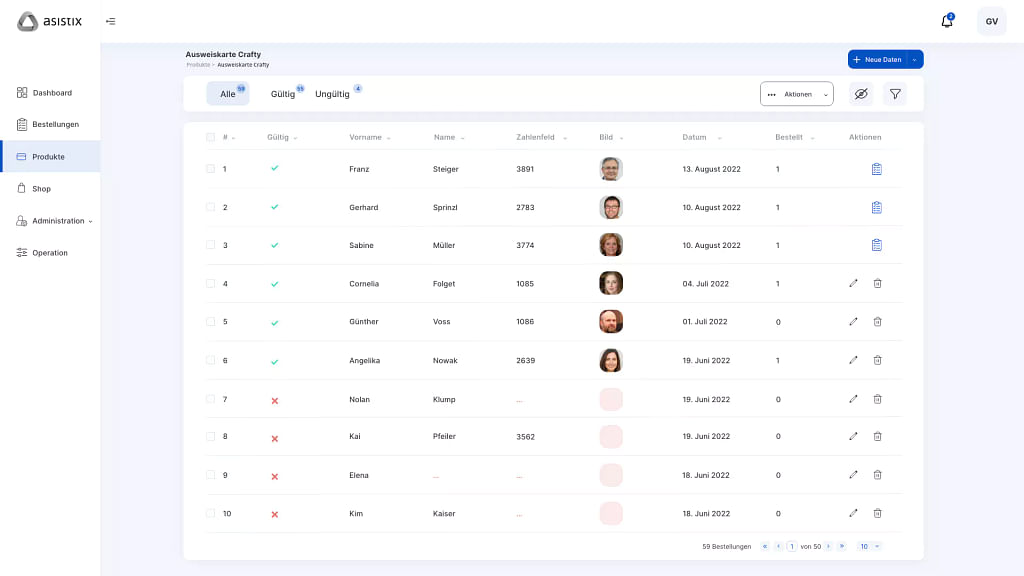
Task: Edit the Nolan Klump entry
Action: (x=853, y=399)
